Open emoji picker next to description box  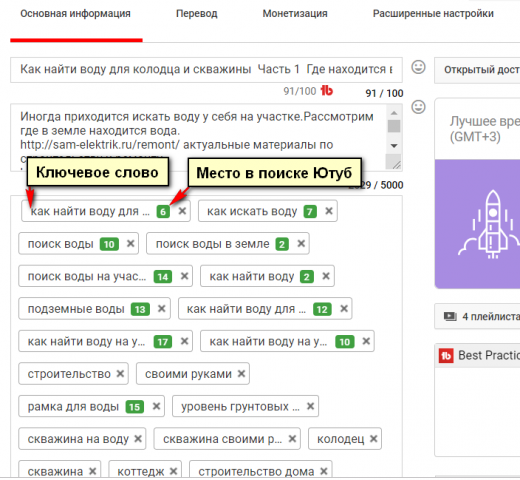click(x=418, y=107)
